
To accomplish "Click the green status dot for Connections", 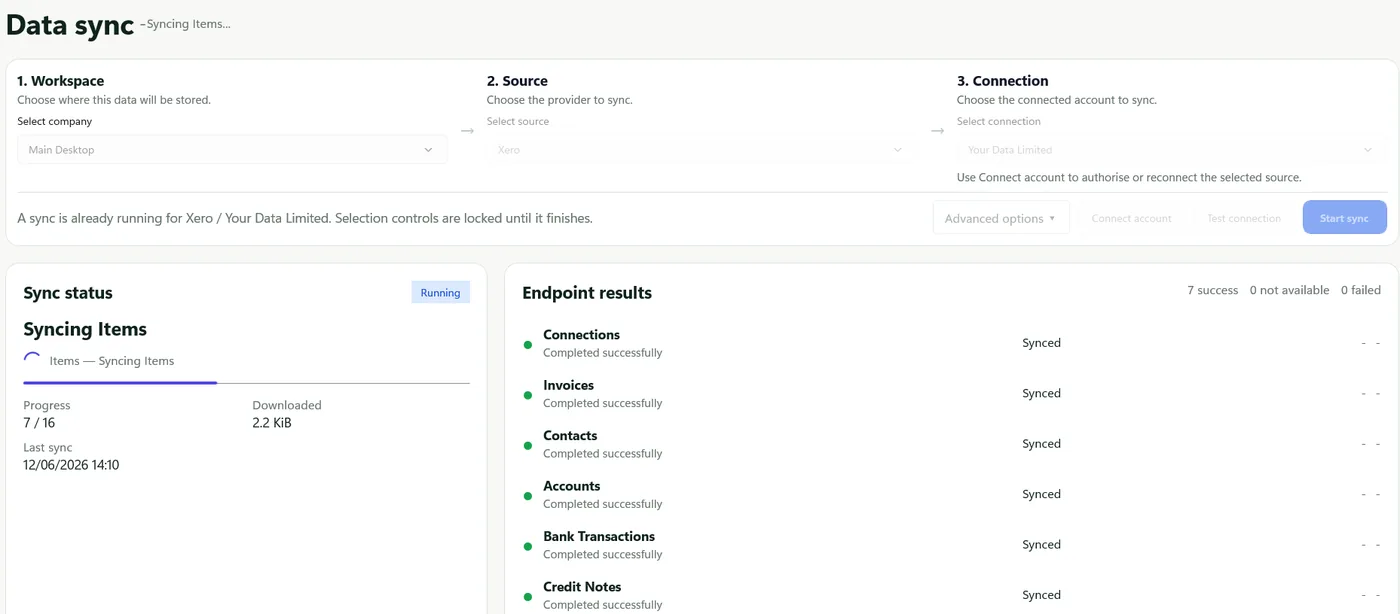I will [528, 345].
